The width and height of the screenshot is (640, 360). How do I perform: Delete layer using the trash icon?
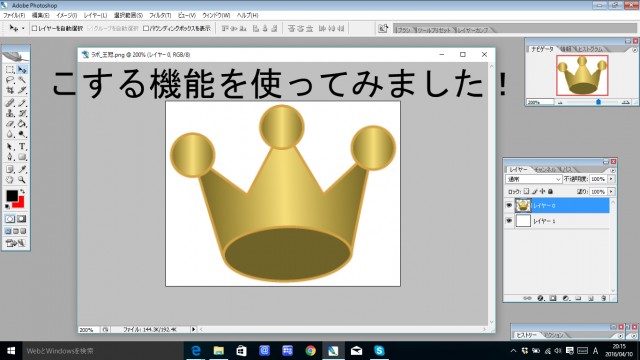pyautogui.click(x=603, y=298)
